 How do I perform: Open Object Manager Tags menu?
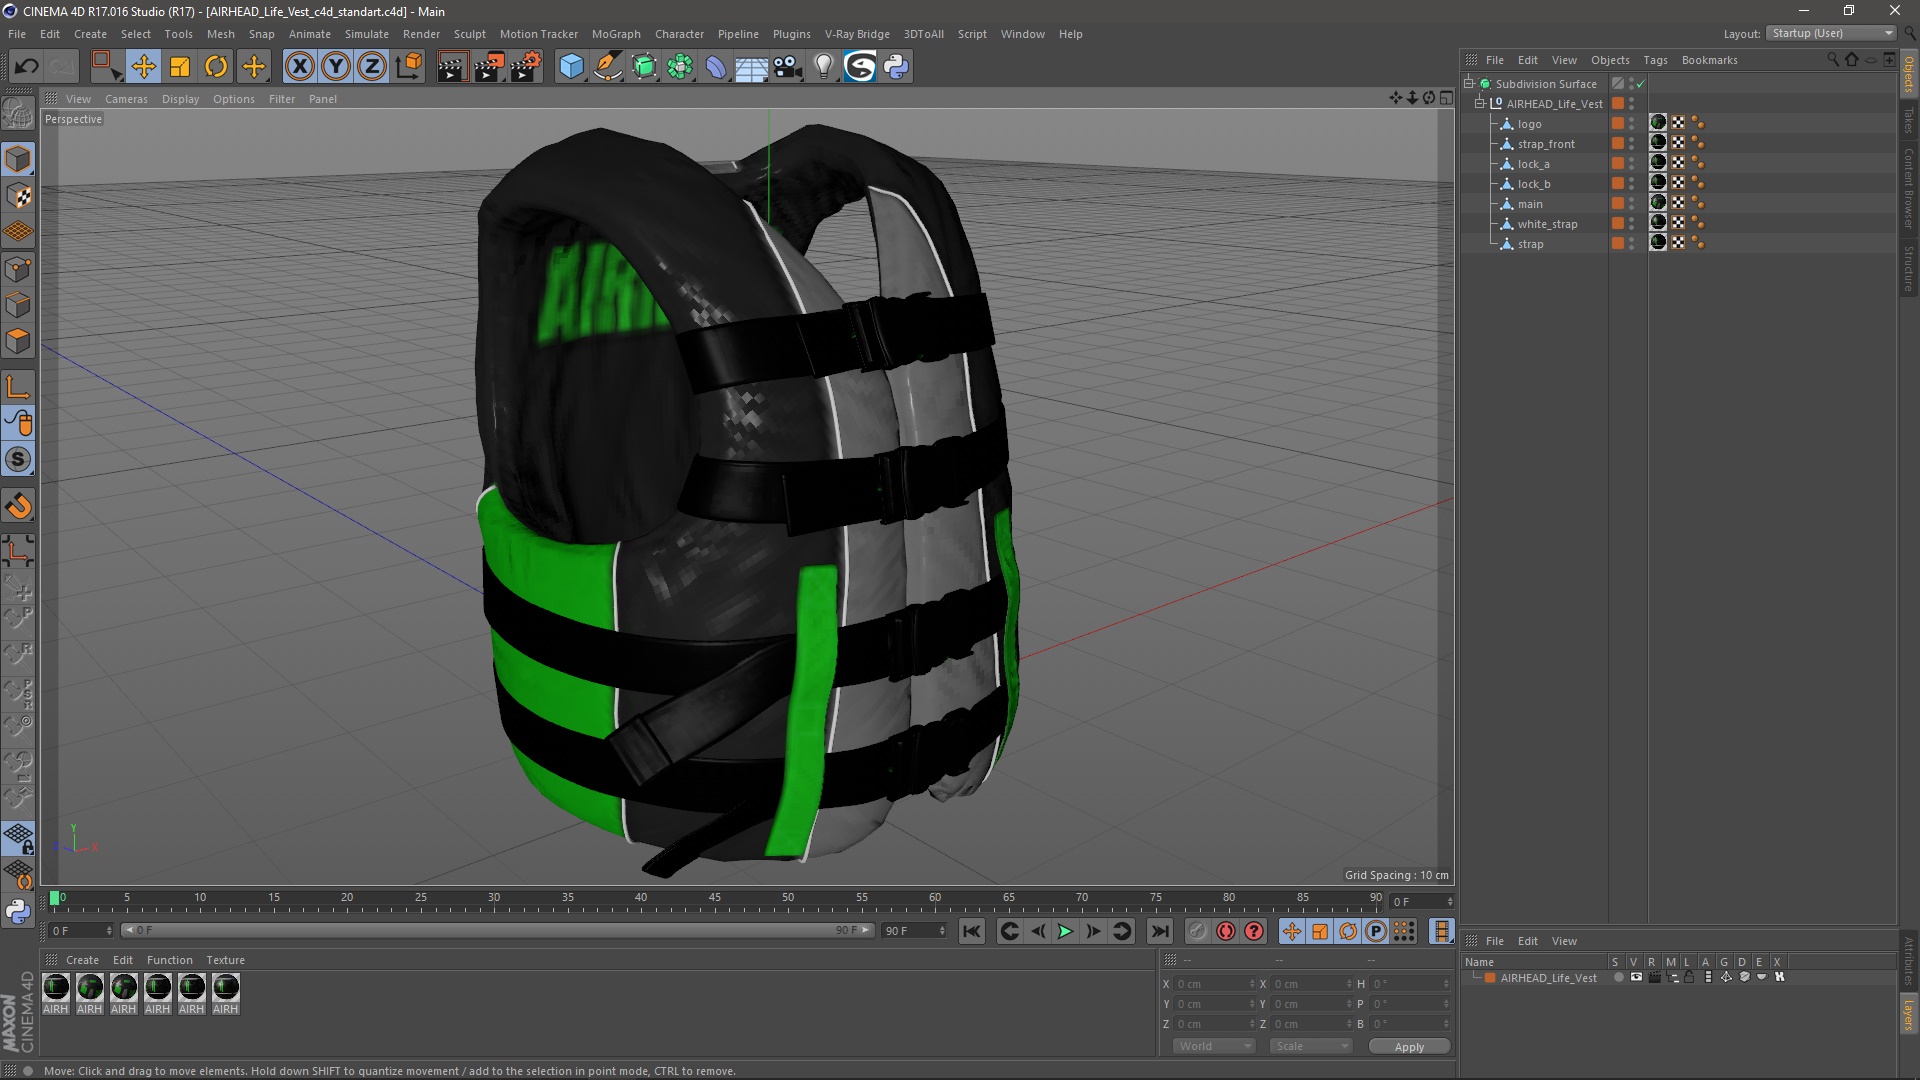pyautogui.click(x=1655, y=60)
